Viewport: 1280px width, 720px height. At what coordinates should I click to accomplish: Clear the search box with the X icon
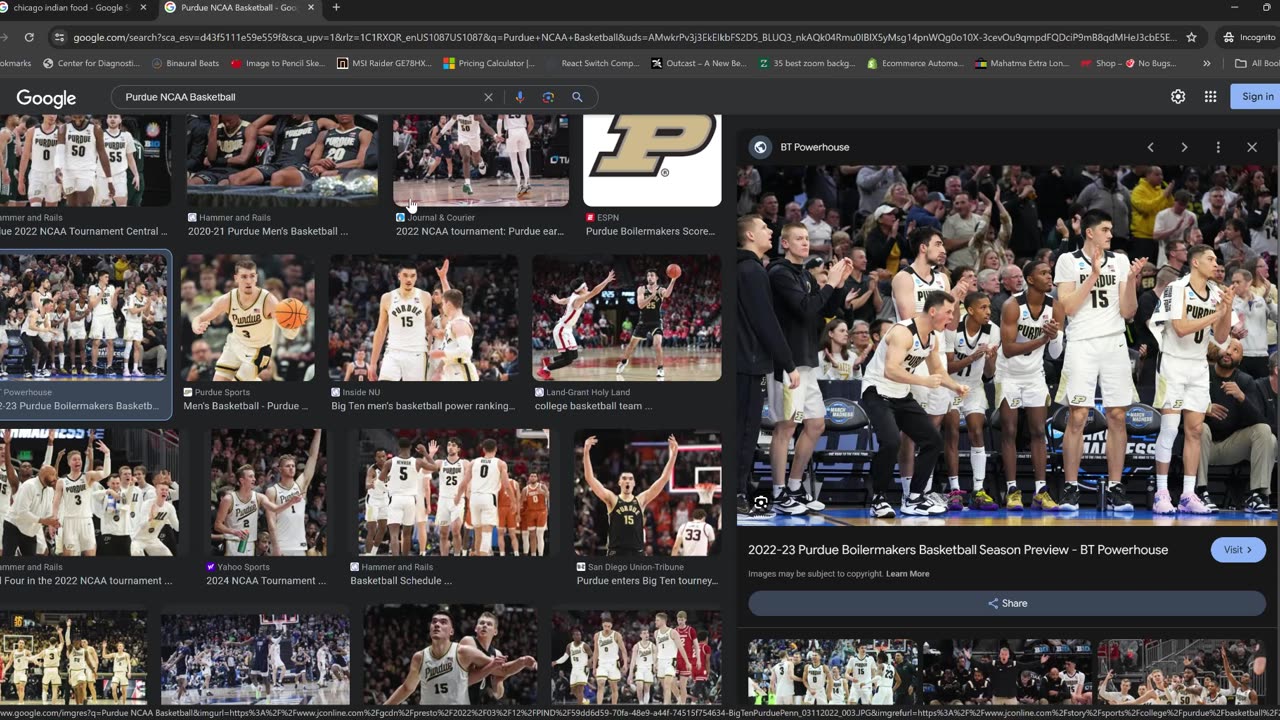pos(488,97)
